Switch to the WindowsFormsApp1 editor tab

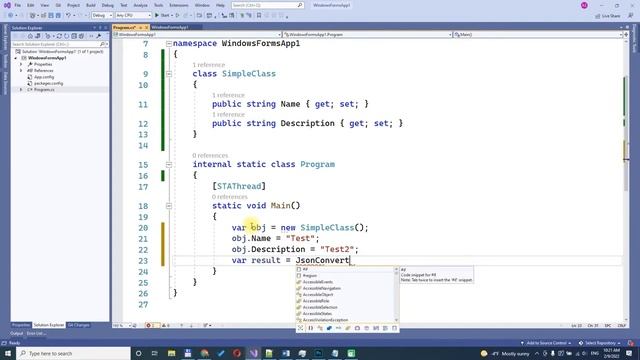pos(170,27)
